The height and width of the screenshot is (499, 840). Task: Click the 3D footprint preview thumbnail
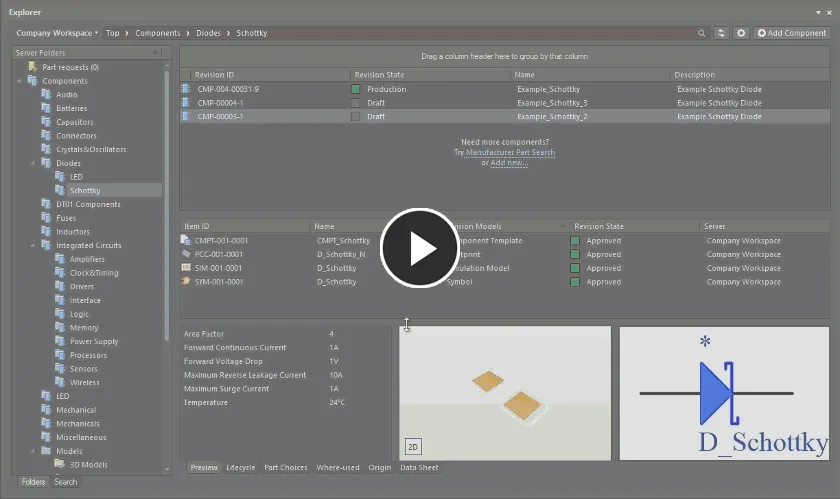(505, 393)
